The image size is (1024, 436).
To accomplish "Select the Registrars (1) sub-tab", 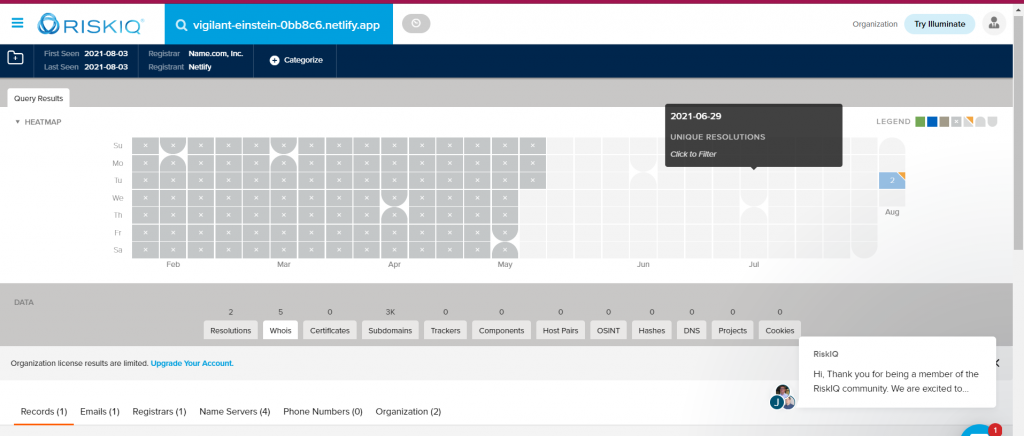I will [x=159, y=412].
